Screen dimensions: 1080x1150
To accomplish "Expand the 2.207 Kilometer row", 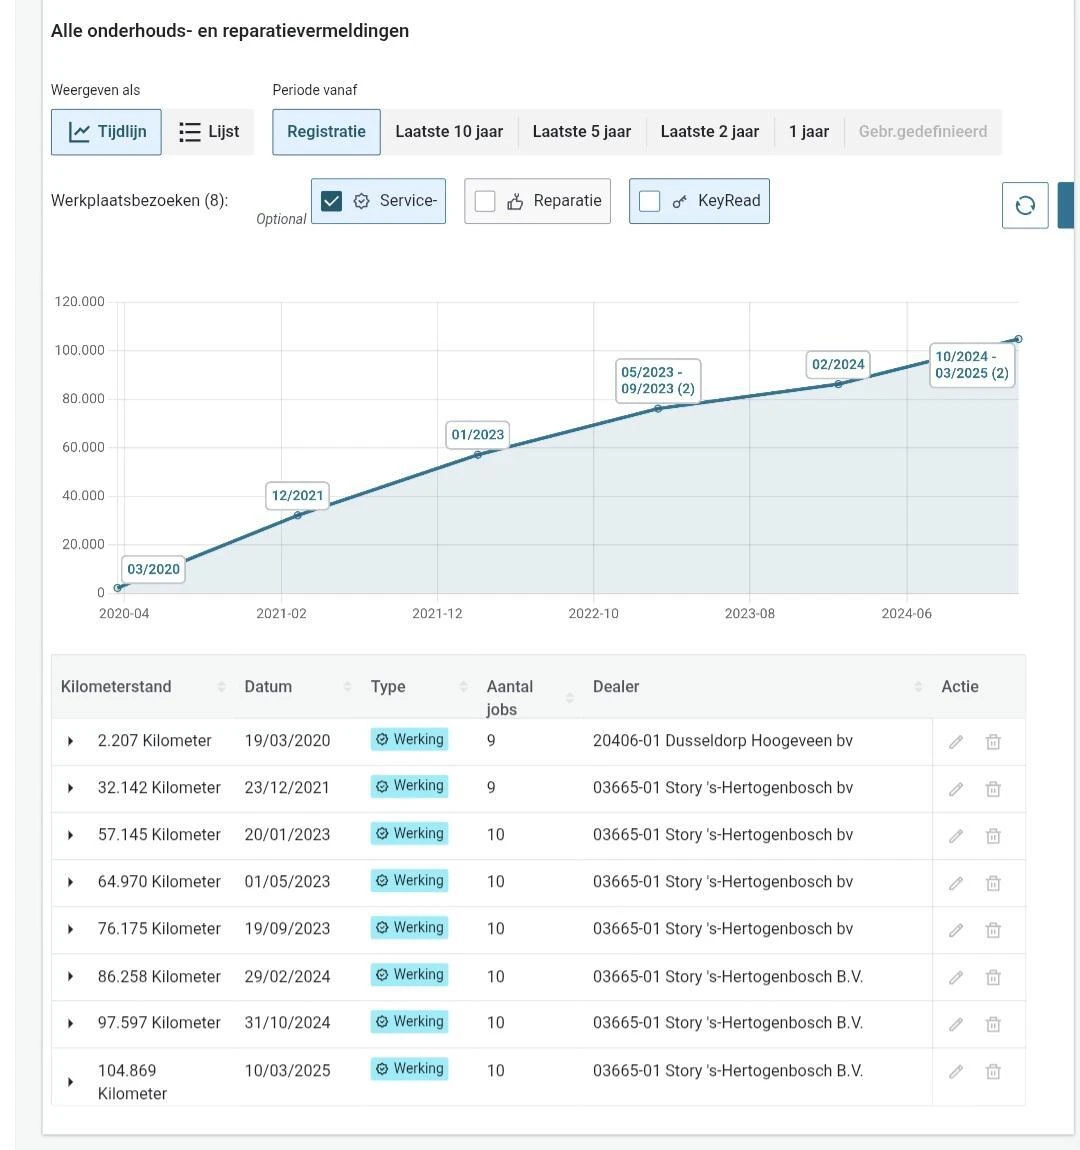I will click(x=70, y=741).
